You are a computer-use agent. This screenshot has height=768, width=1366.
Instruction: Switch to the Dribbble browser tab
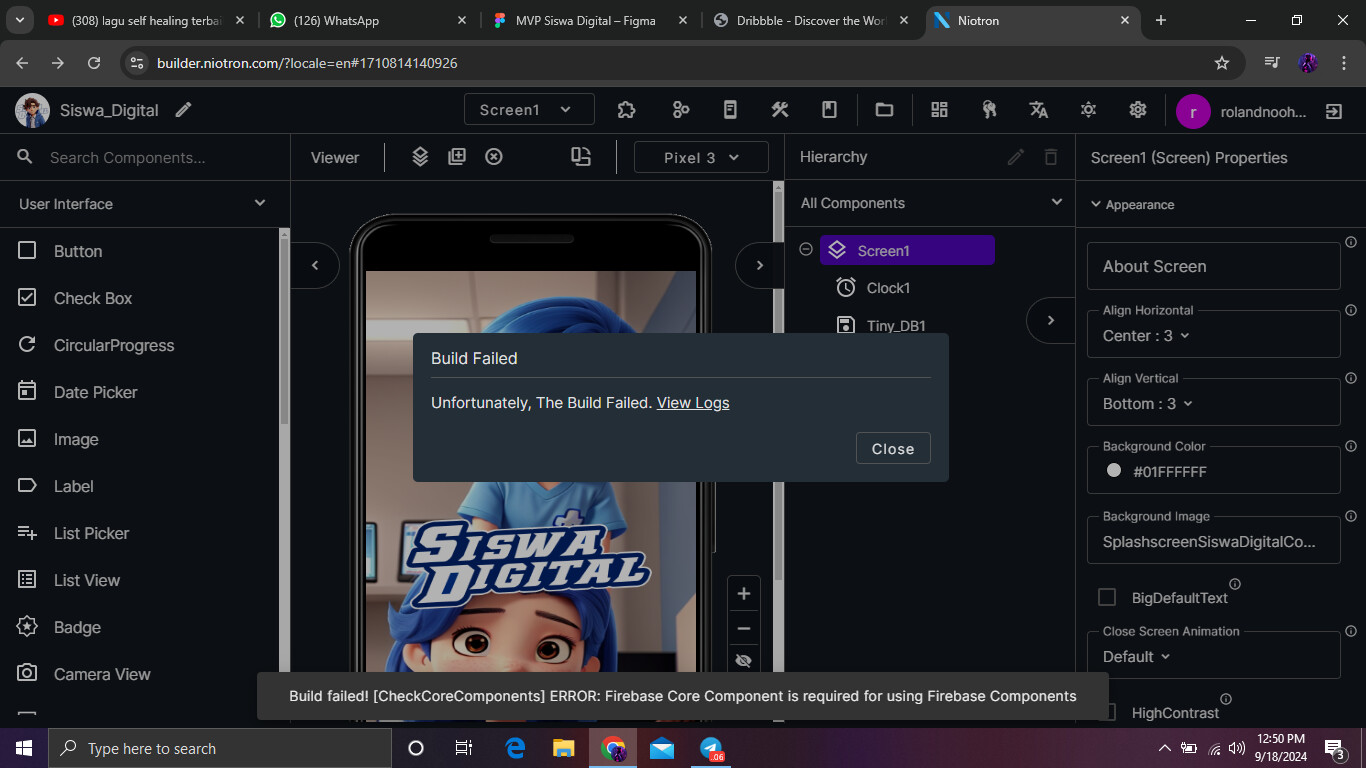(811, 20)
